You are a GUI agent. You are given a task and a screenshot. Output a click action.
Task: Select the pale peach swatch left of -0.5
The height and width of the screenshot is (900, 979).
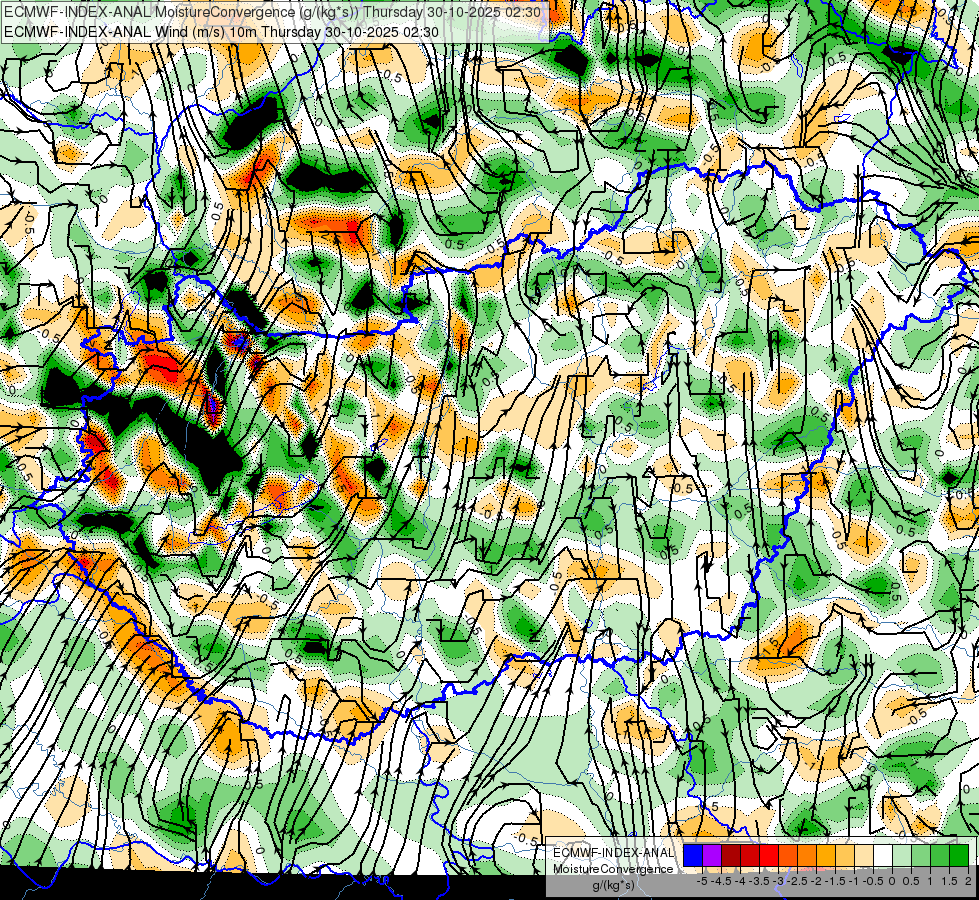863,855
